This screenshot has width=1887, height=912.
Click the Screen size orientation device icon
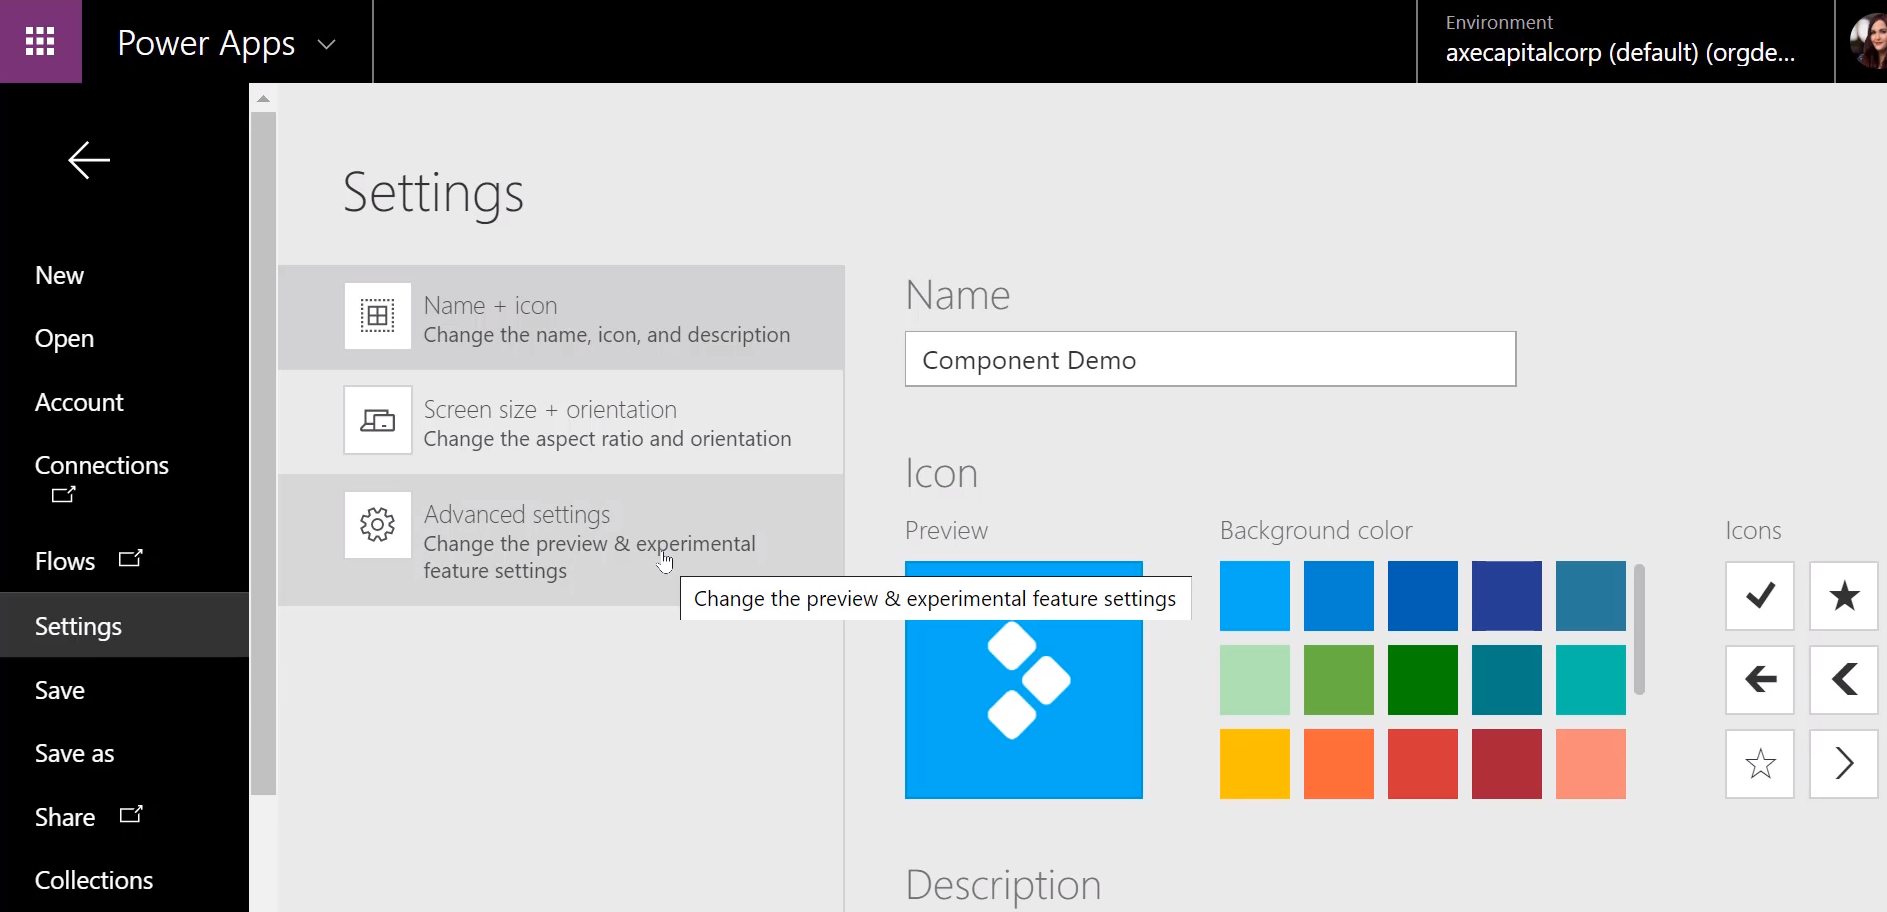[378, 420]
